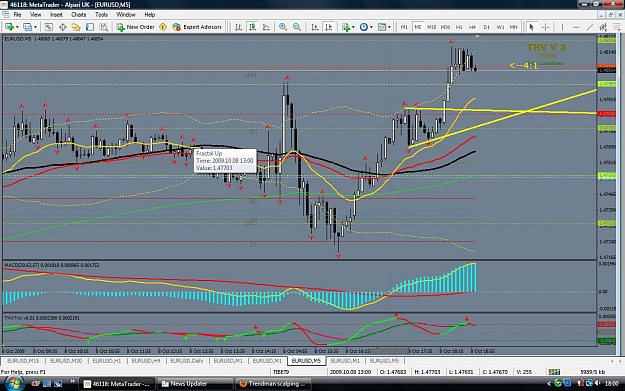Click the taskbar clock showing 18:00

[611, 384]
